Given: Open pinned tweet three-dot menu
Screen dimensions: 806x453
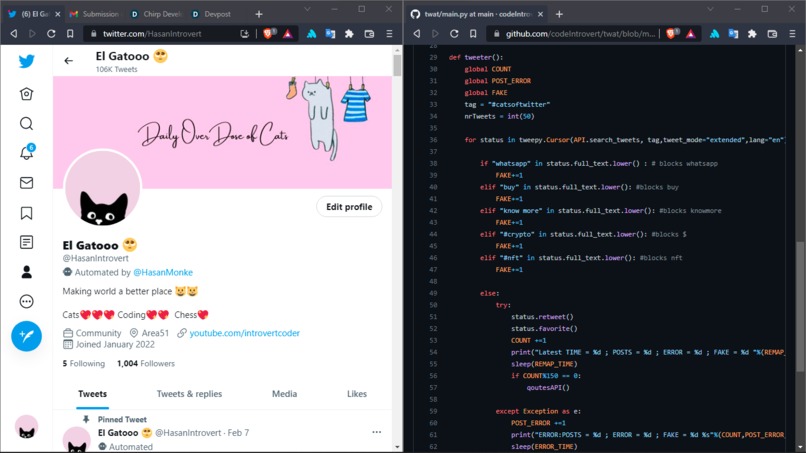Looking at the screenshot, I should (x=377, y=432).
